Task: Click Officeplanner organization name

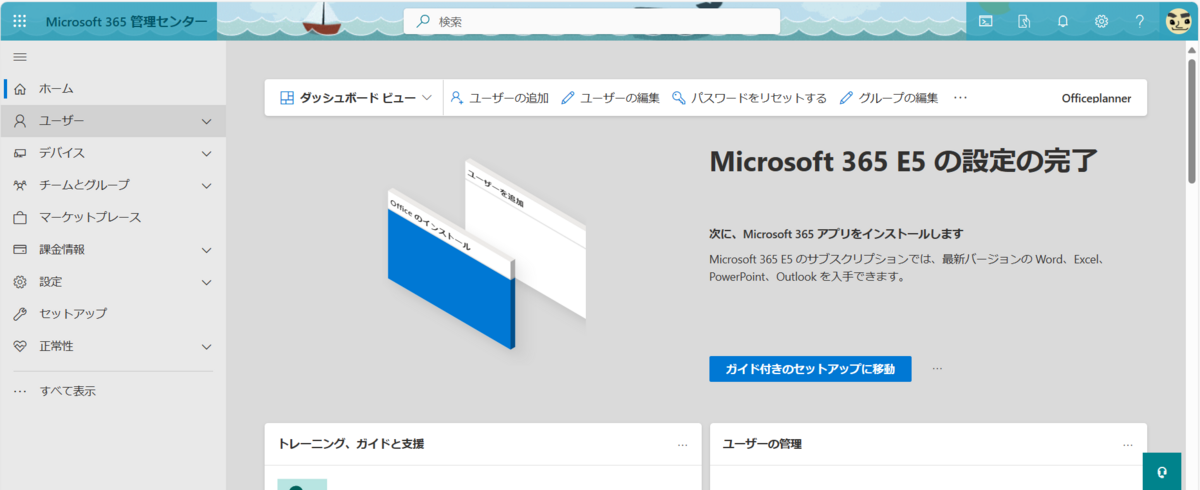Action: tap(1097, 98)
